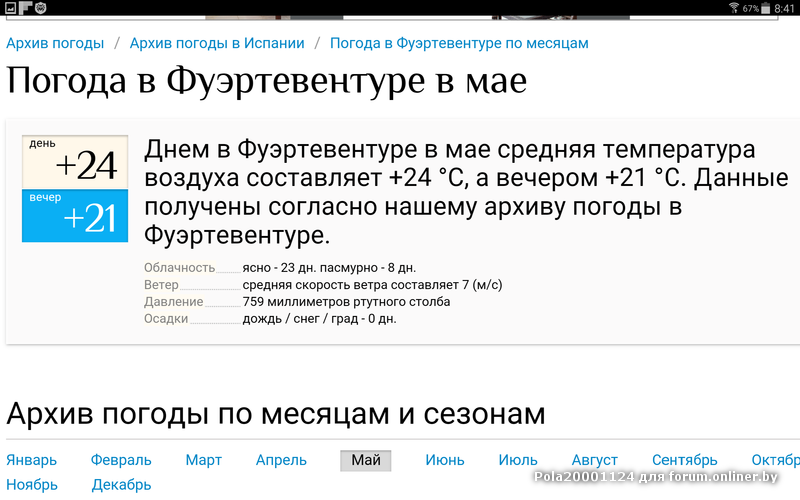Switch to Март weather archive

tap(203, 460)
